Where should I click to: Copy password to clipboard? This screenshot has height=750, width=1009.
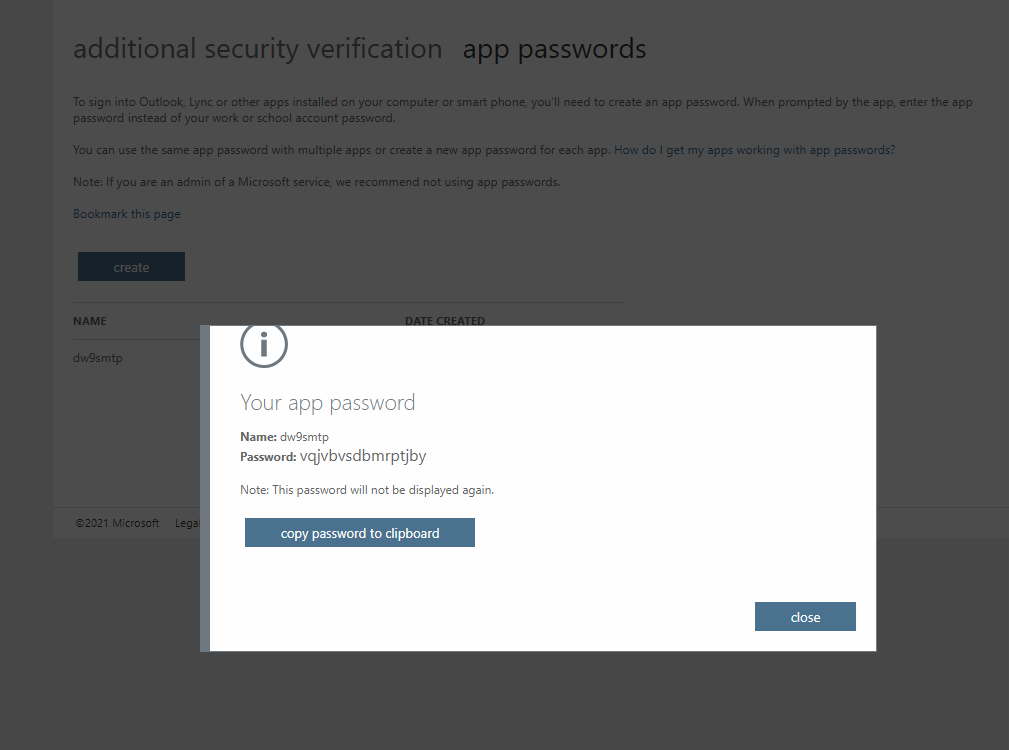(x=360, y=533)
